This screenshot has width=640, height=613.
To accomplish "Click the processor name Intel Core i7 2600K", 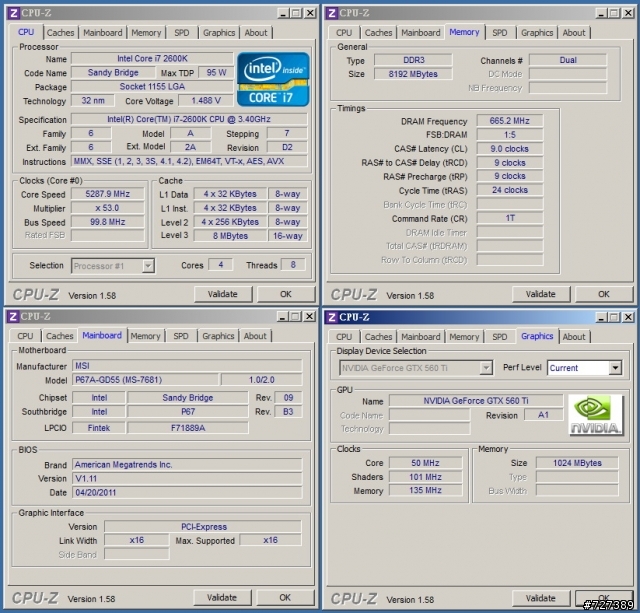I will [x=152, y=58].
